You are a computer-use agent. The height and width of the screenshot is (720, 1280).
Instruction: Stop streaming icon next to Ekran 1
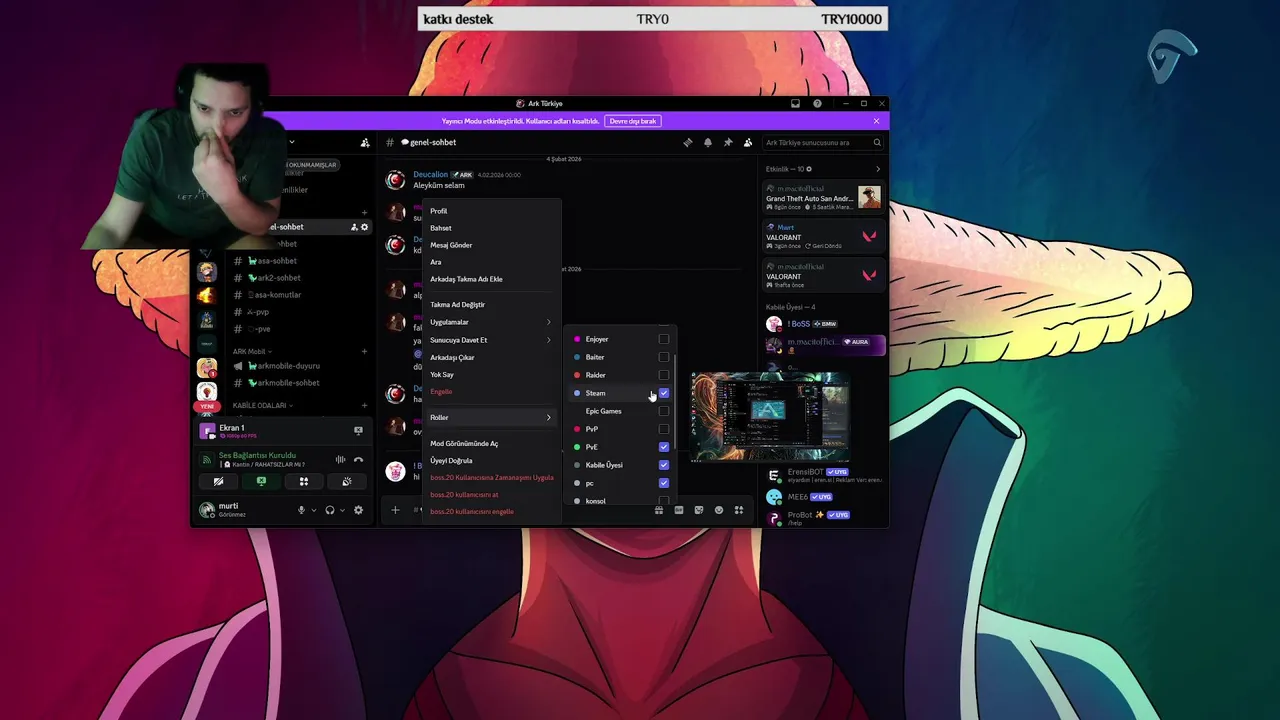(x=358, y=431)
